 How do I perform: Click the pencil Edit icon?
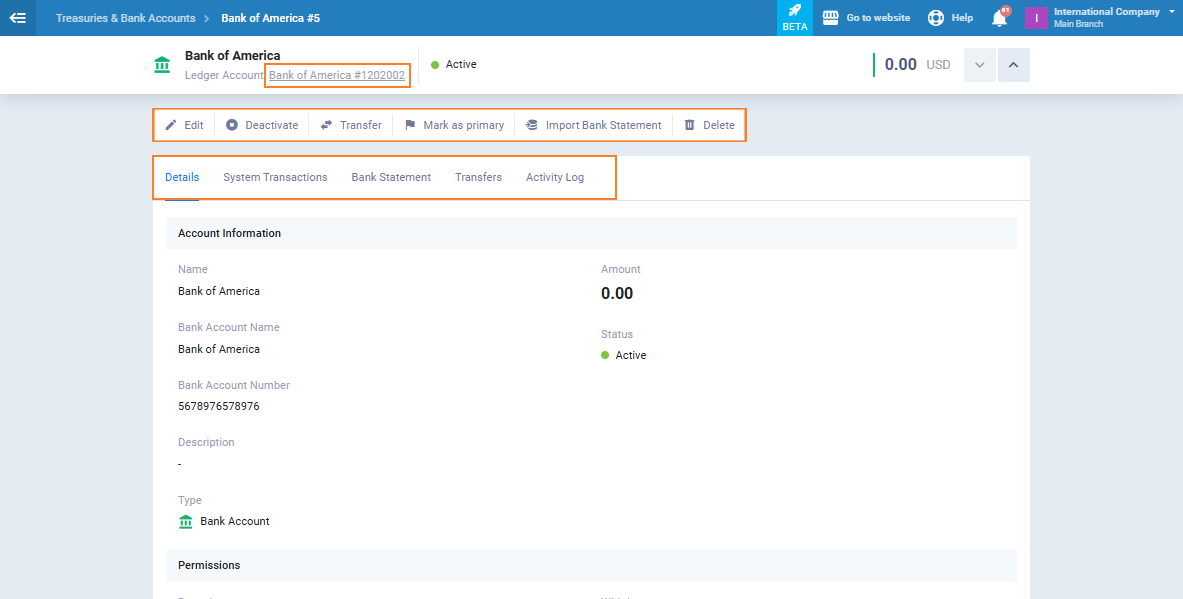point(171,125)
